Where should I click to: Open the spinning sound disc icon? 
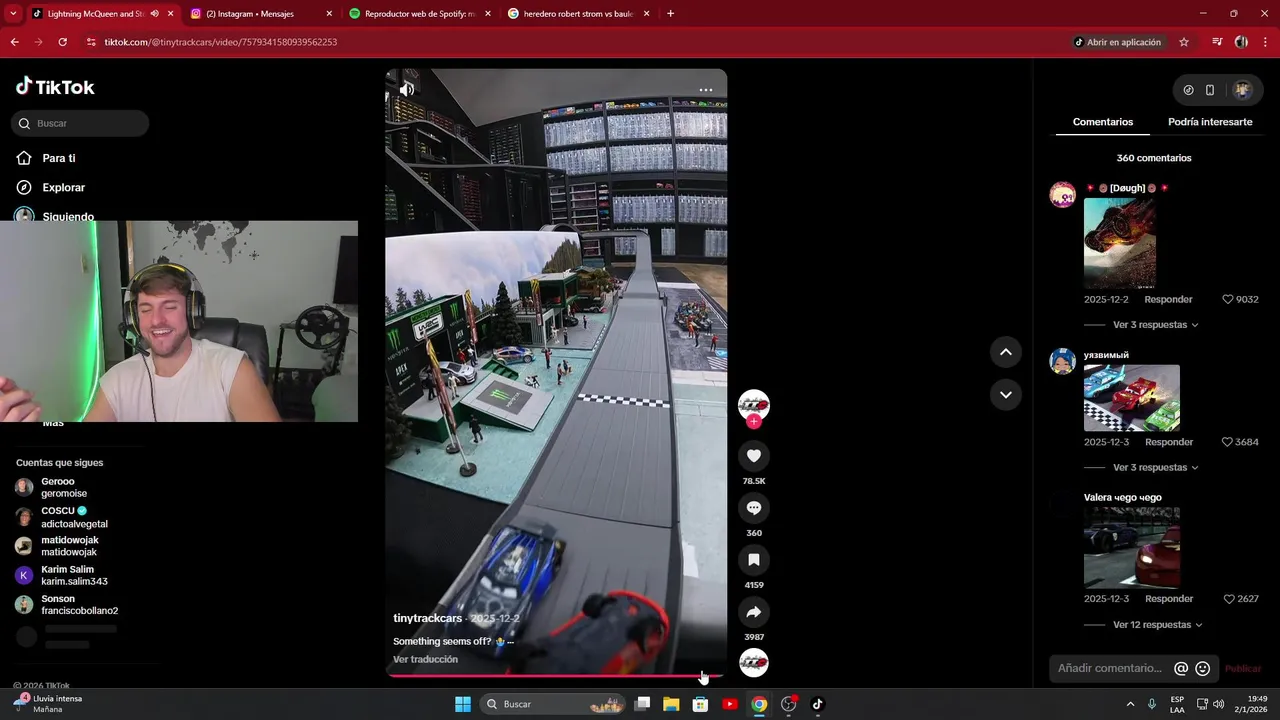[x=754, y=663]
